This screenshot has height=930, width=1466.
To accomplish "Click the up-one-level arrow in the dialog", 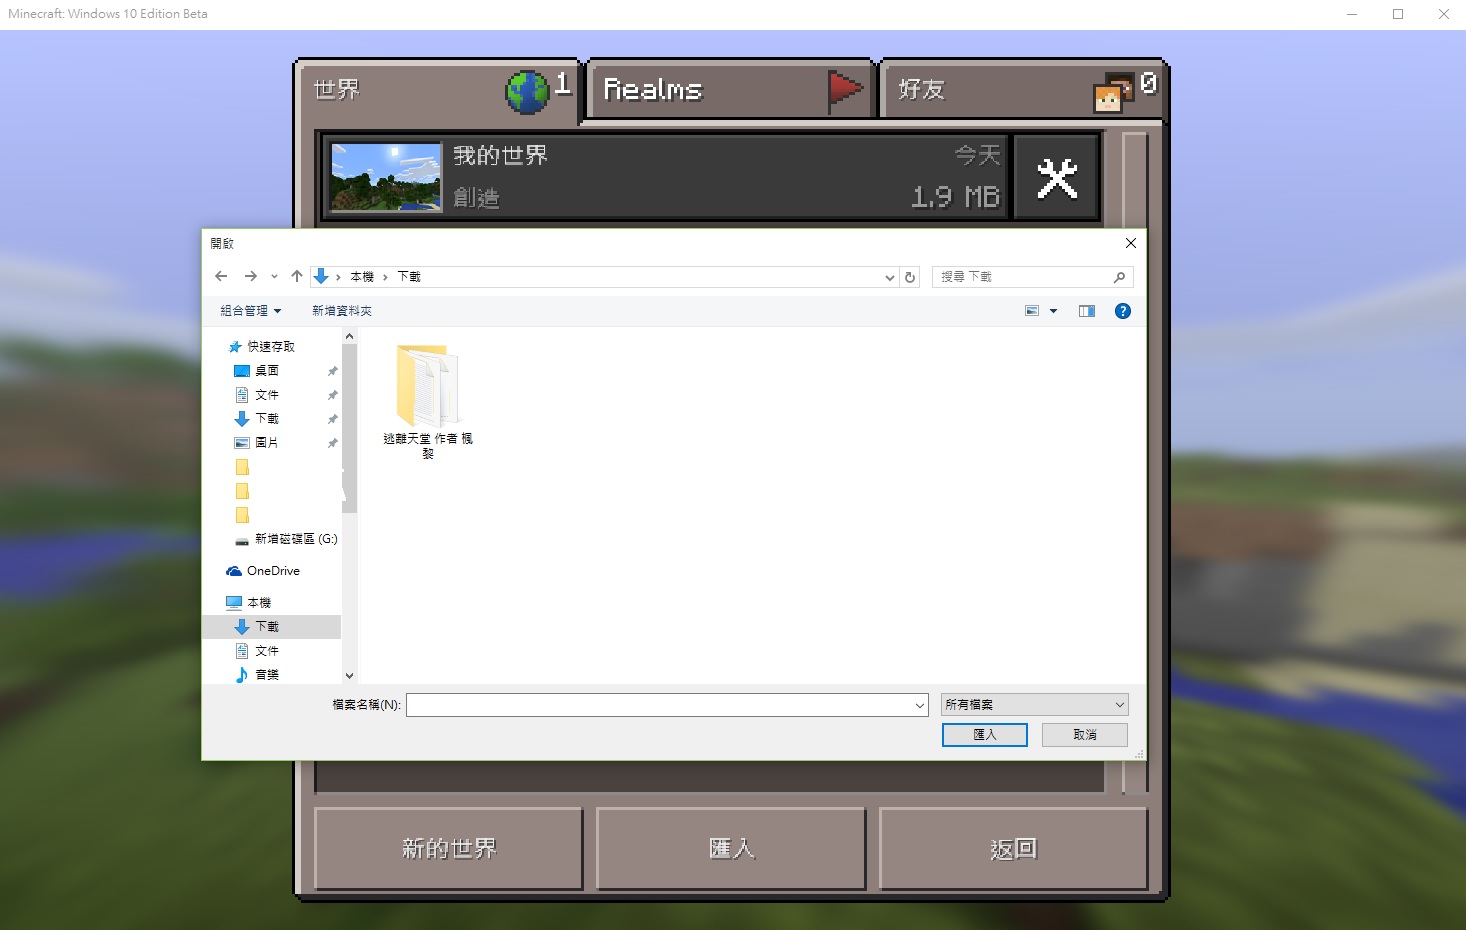I will [x=296, y=276].
